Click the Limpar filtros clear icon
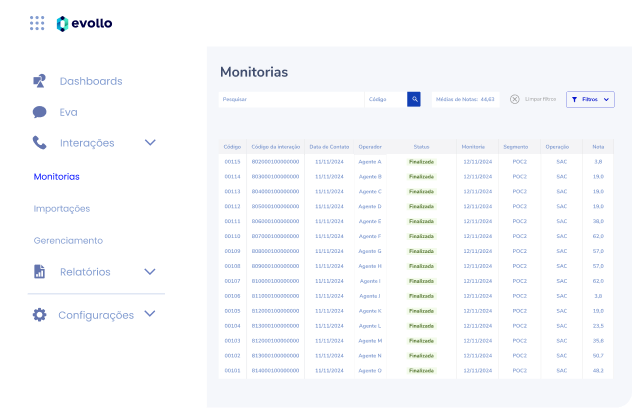This screenshot has height=408, width=632. pyautogui.click(x=514, y=99)
